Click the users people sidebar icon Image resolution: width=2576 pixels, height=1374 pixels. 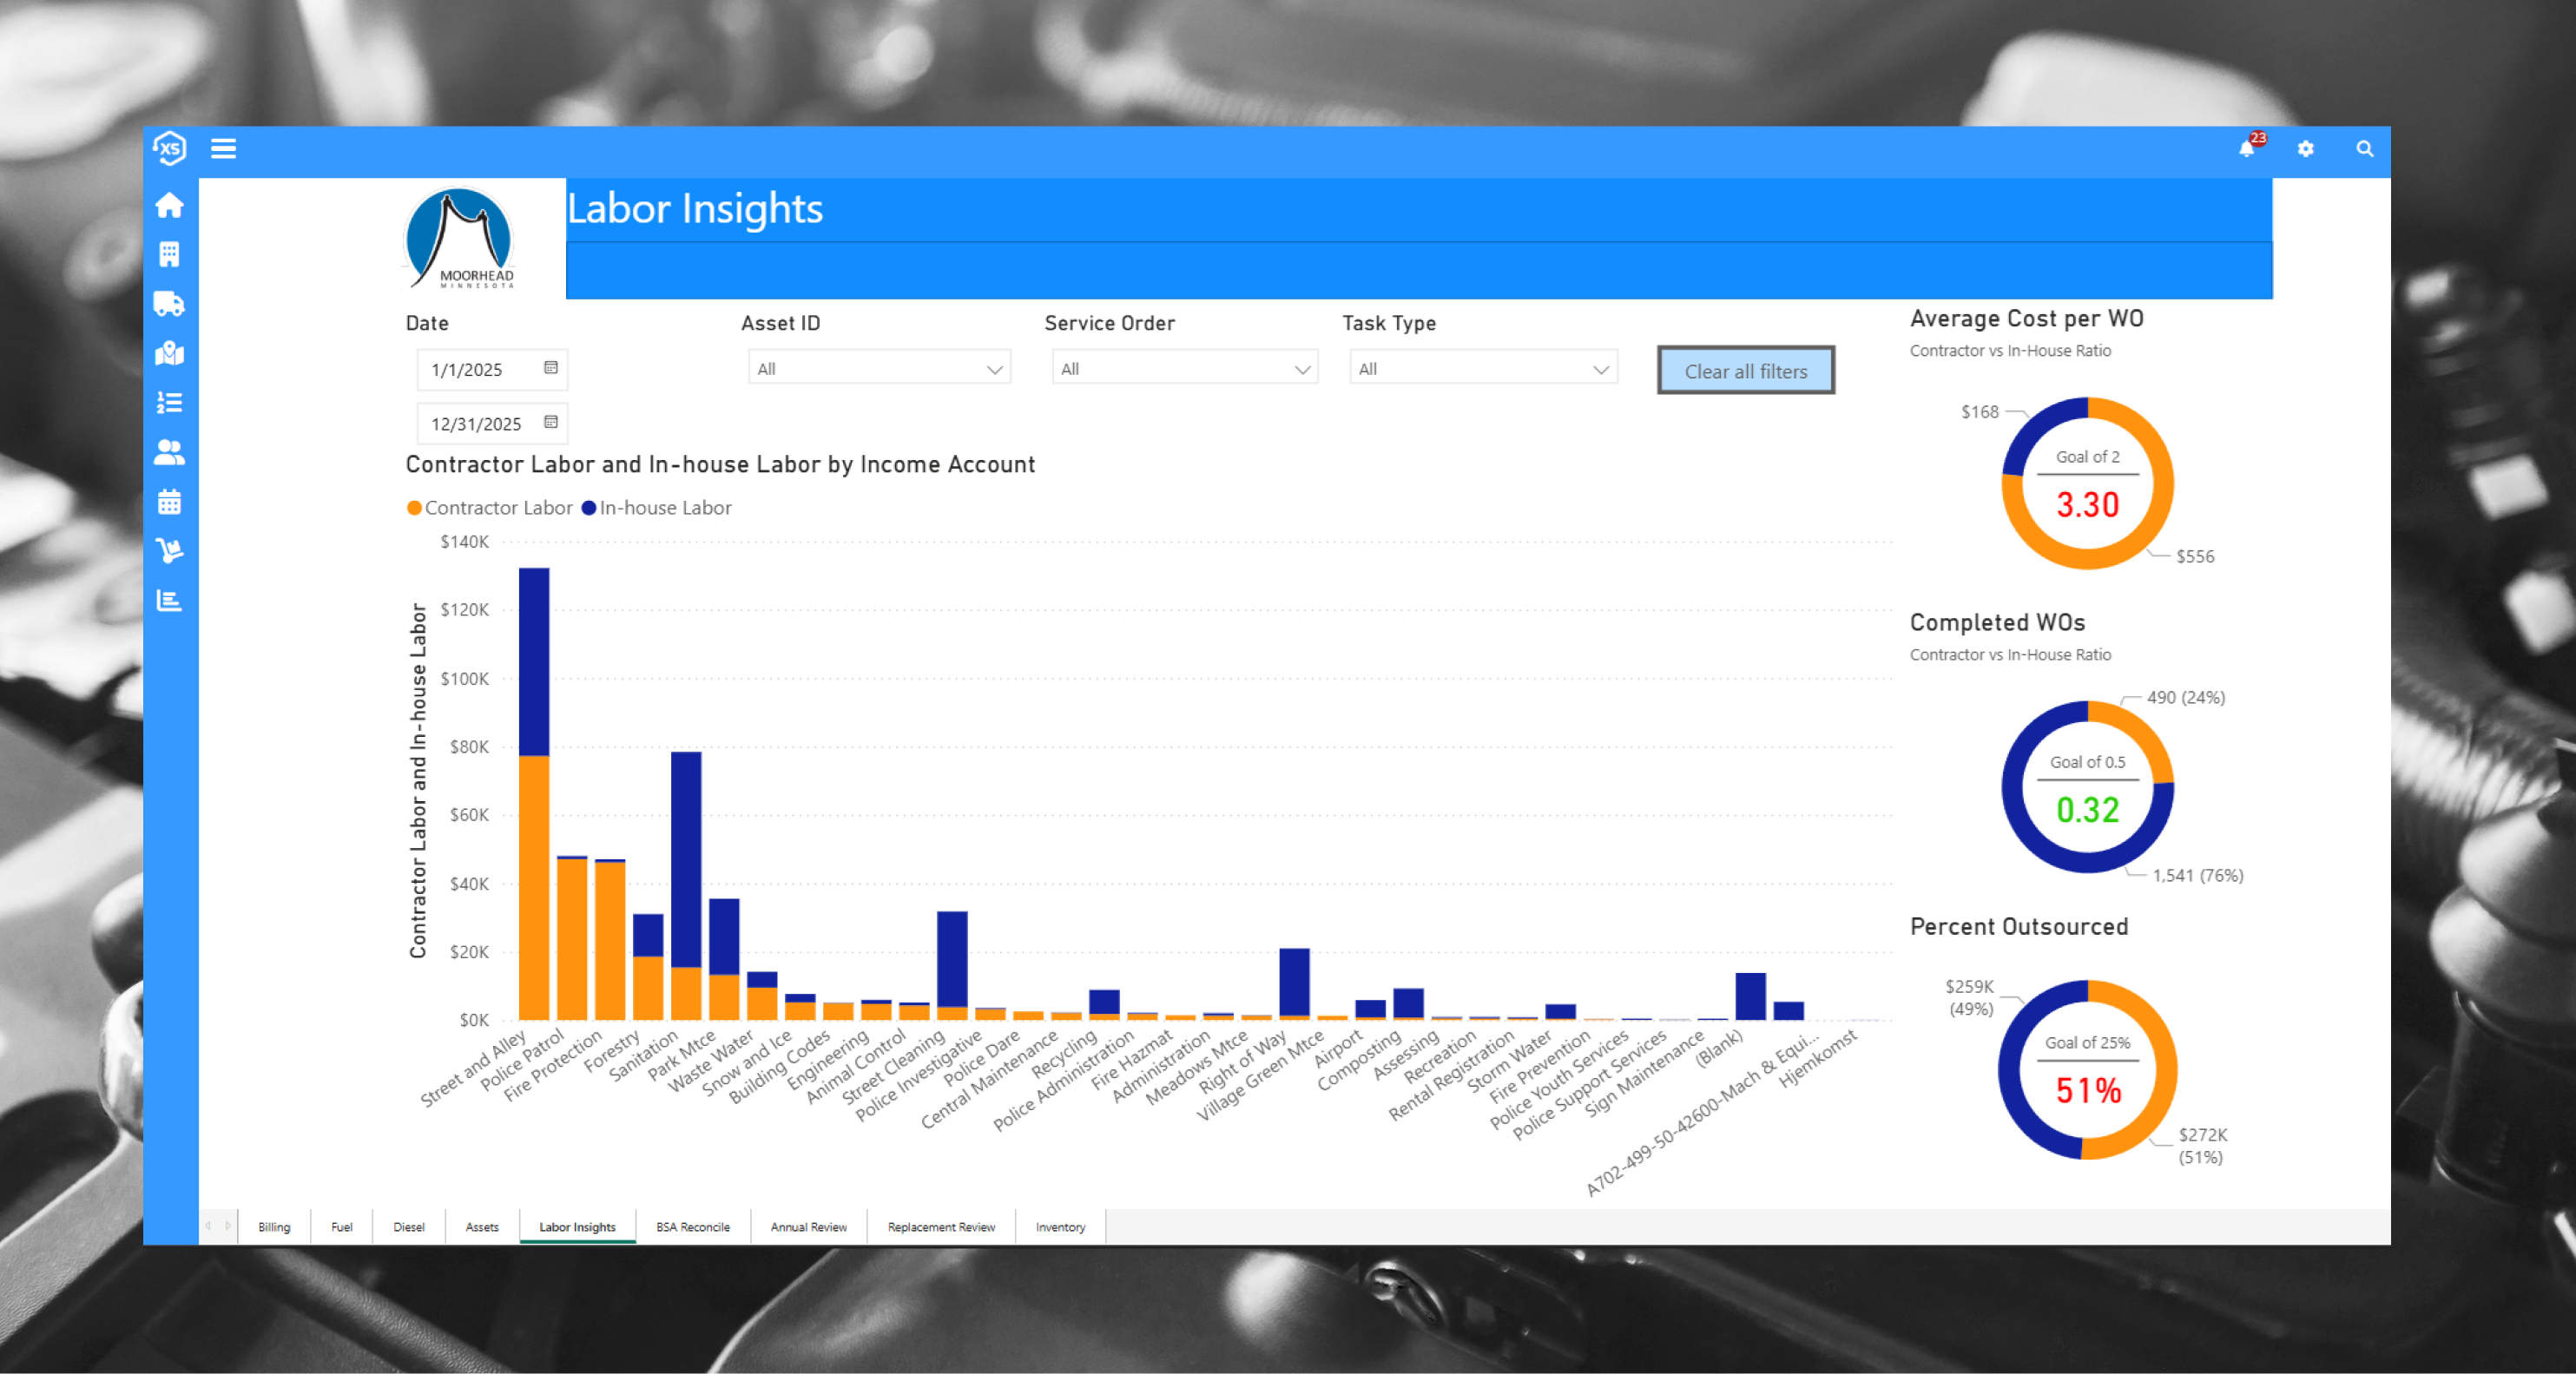pos(169,453)
